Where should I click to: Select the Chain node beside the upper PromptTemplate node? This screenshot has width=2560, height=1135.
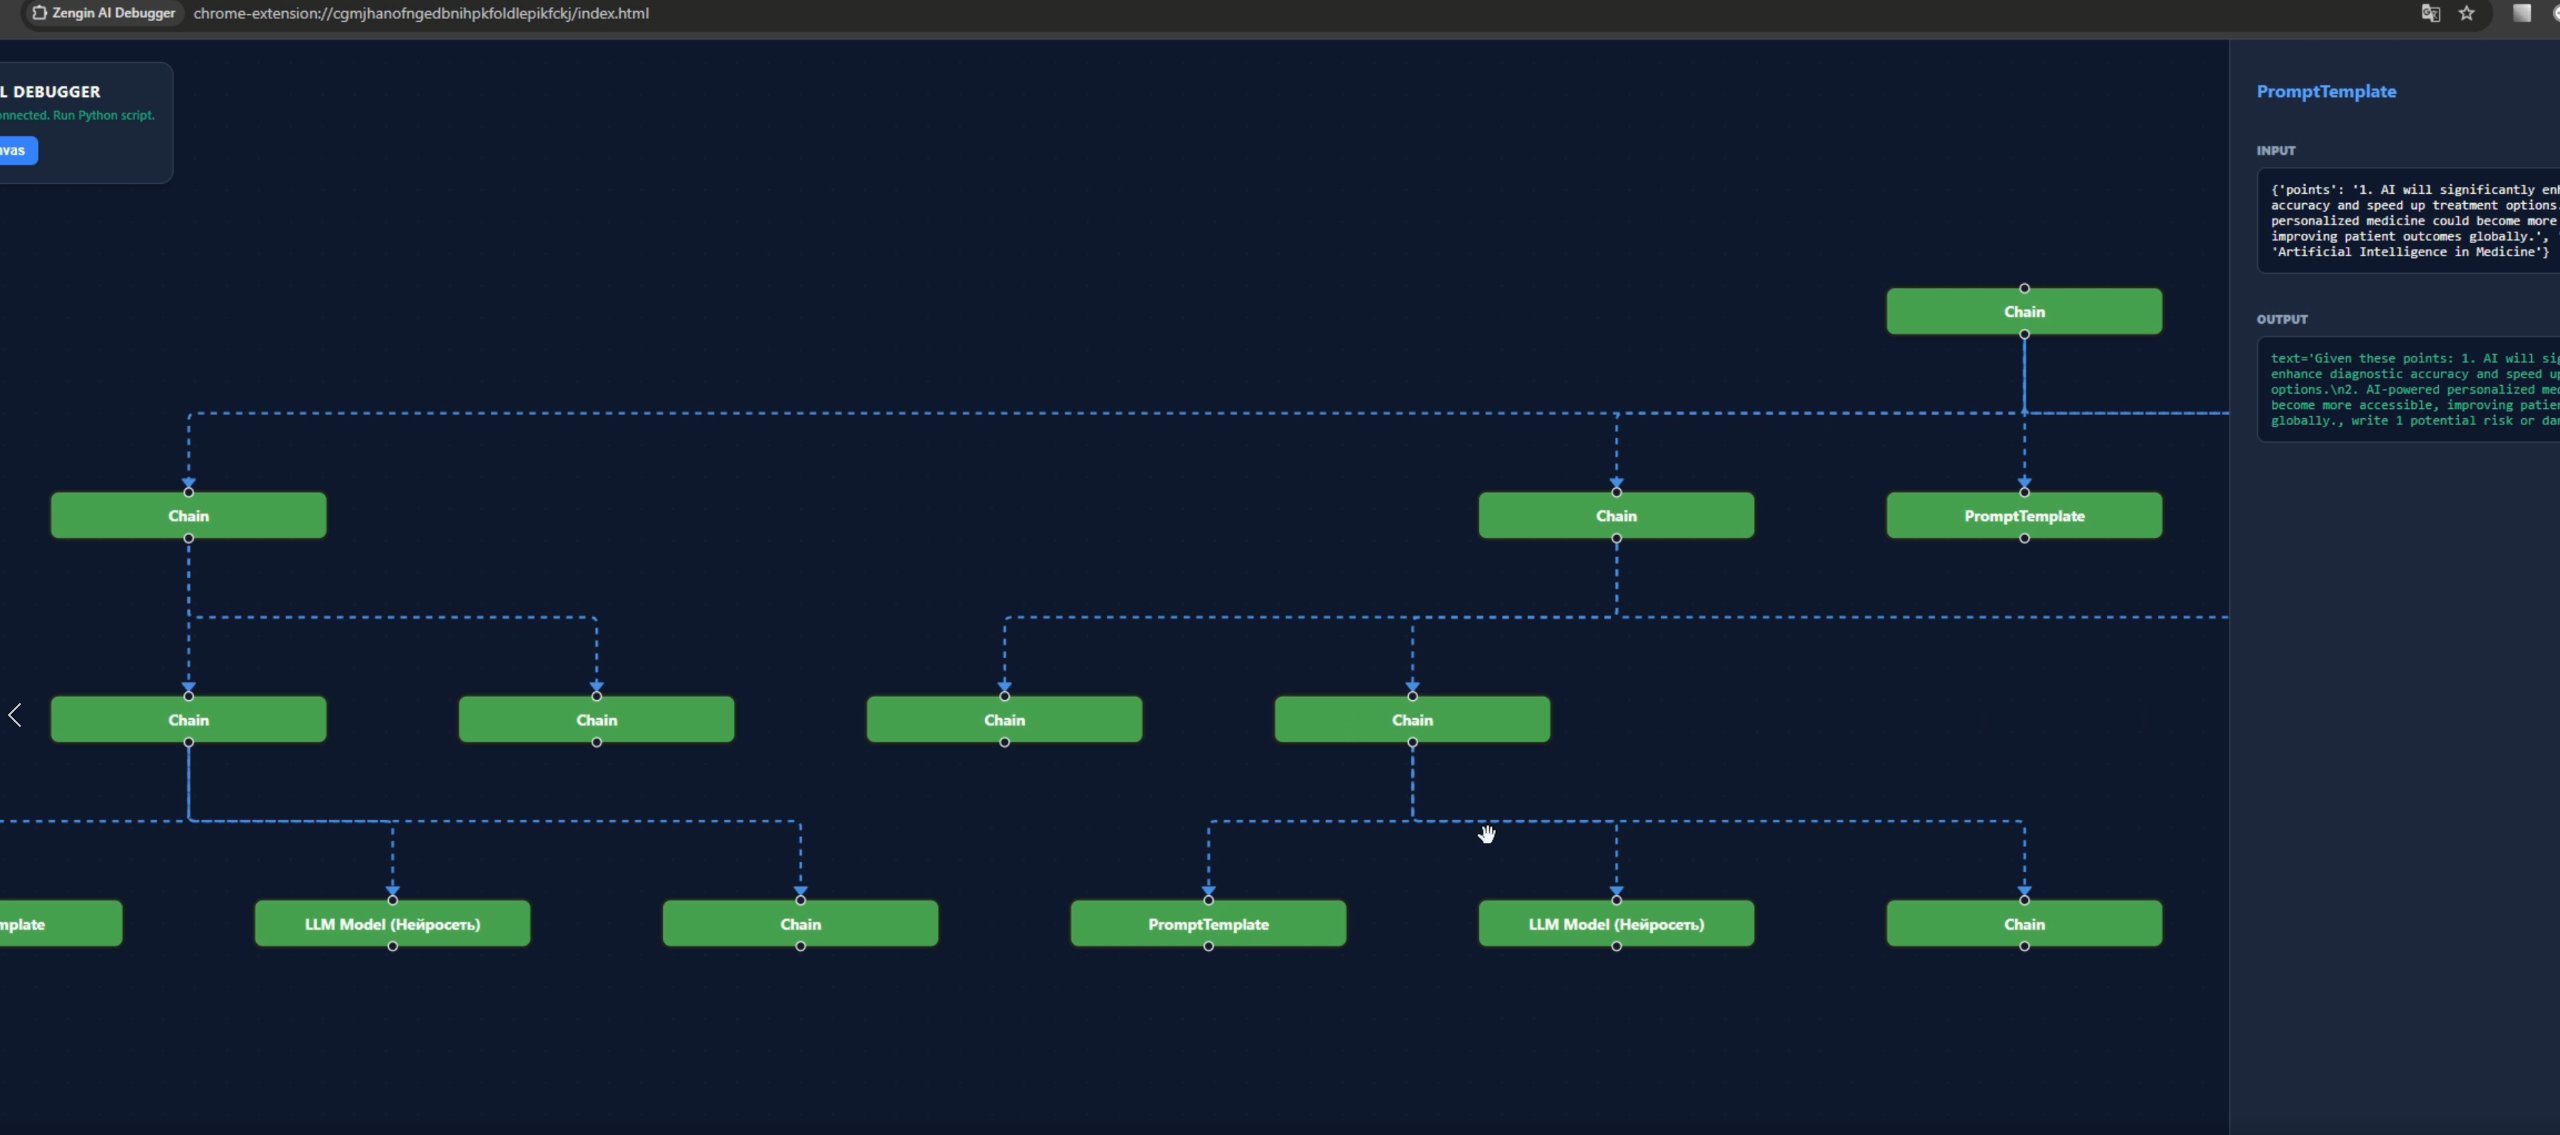(1616, 515)
